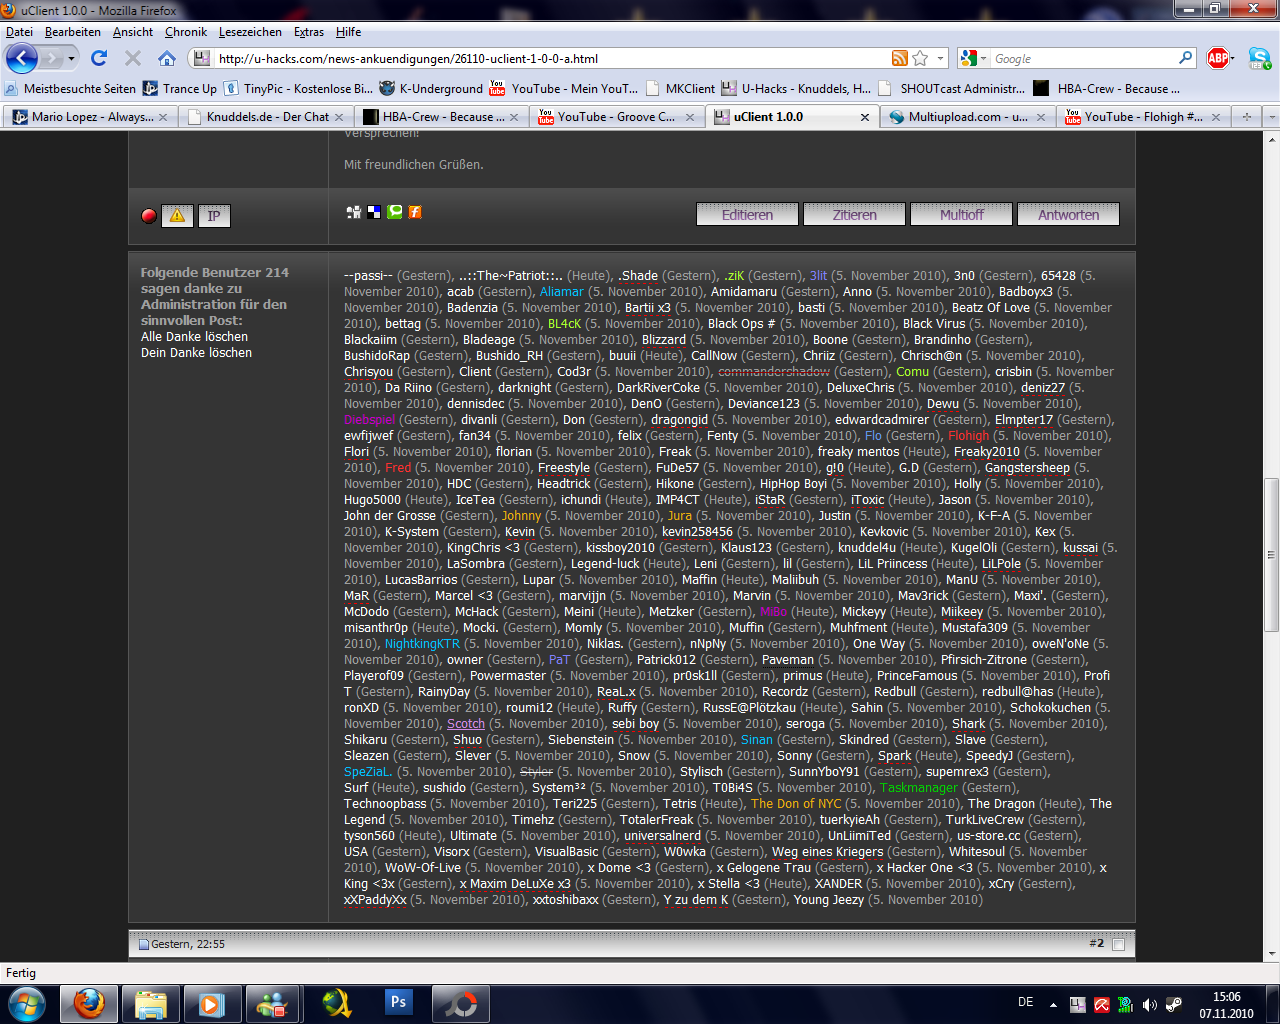Open the Lesezeichen menu
Screen dimensions: 1280x1024
(250, 32)
